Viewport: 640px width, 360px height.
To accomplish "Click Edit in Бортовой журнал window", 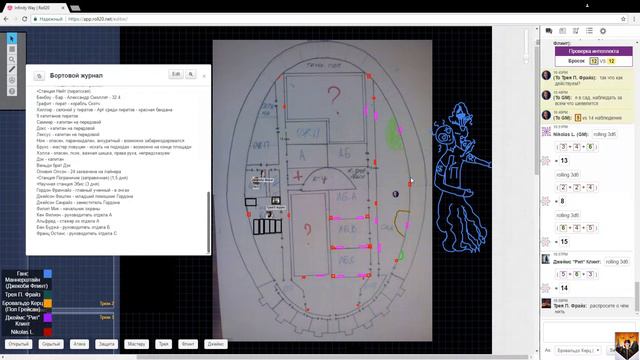I will pos(176,74).
